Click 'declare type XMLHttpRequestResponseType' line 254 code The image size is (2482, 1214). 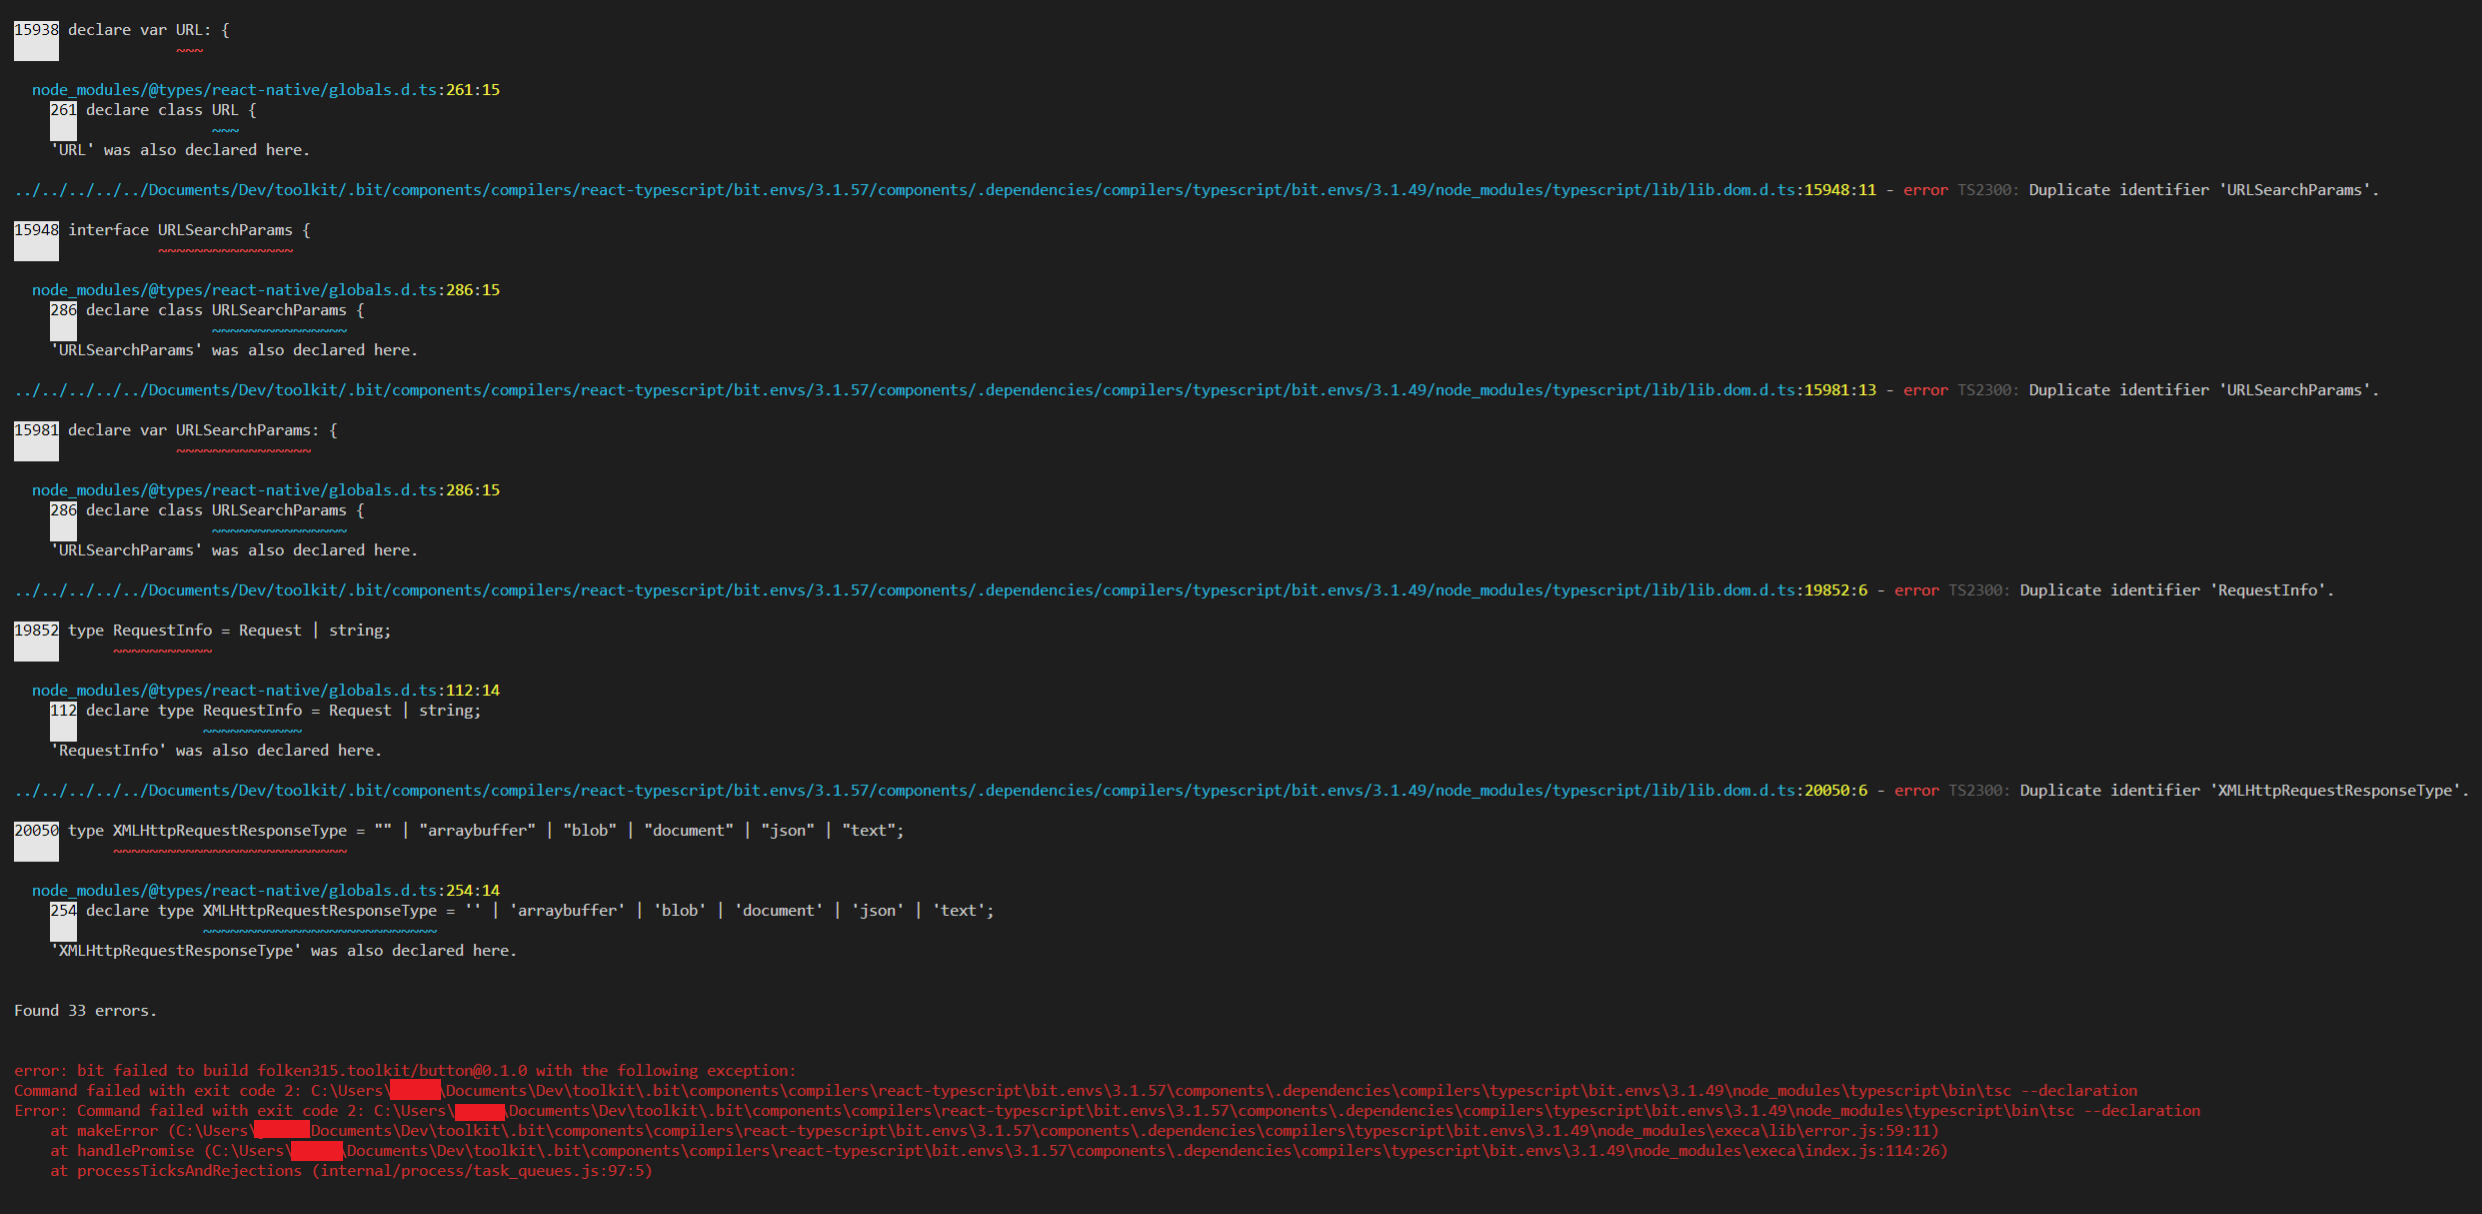(x=540, y=910)
